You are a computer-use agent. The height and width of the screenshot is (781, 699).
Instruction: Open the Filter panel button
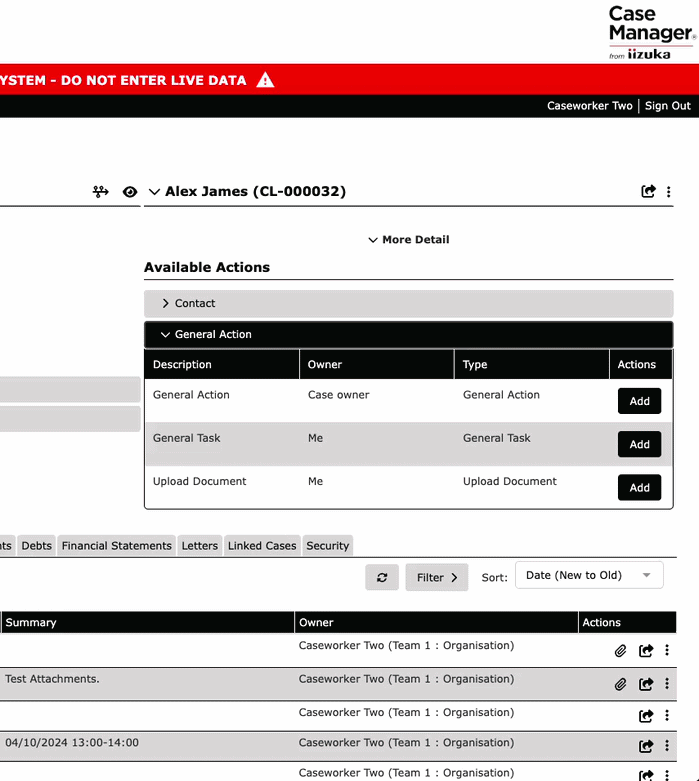pyautogui.click(x=437, y=577)
